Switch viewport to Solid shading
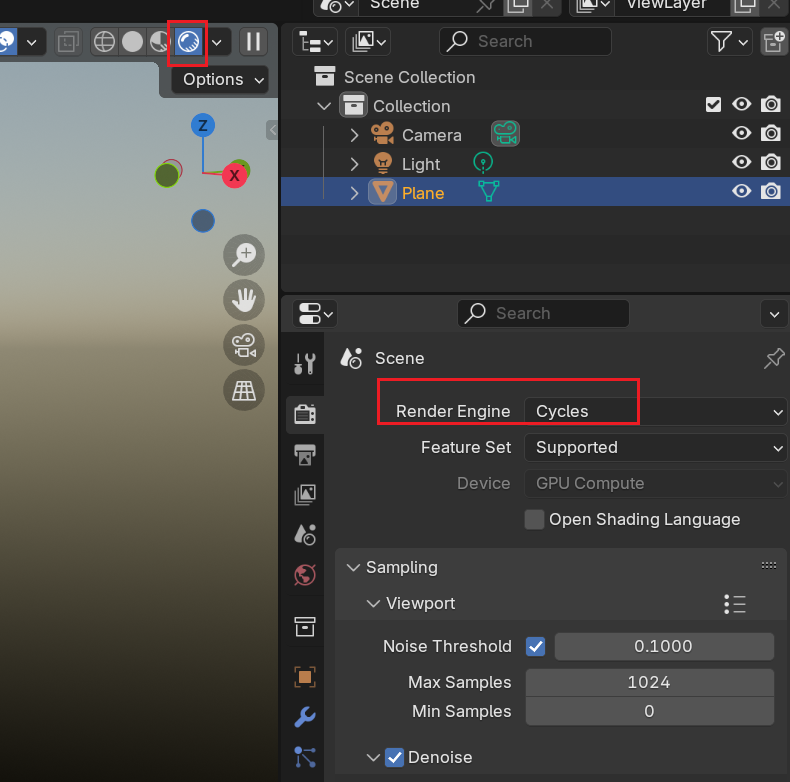This screenshot has height=782, width=790. [x=133, y=42]
